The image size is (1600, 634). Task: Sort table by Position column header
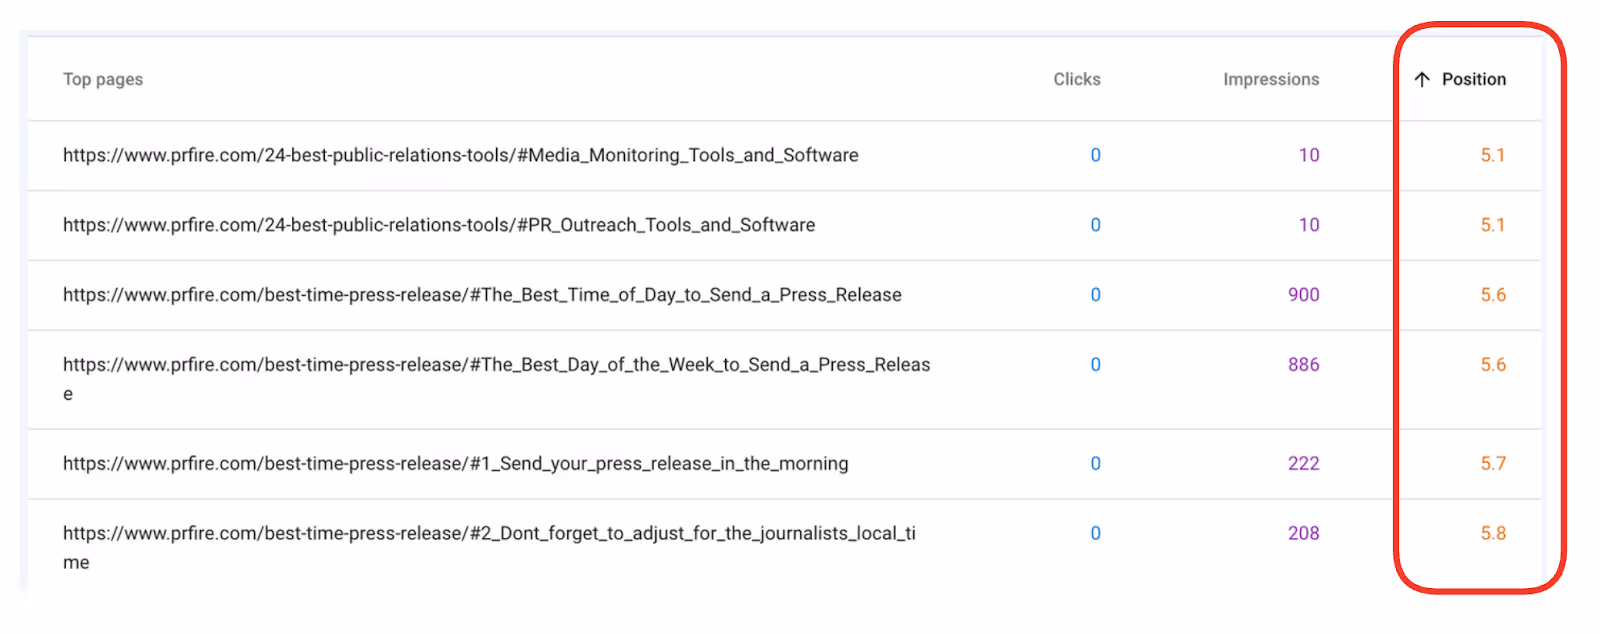(1473, 79)
